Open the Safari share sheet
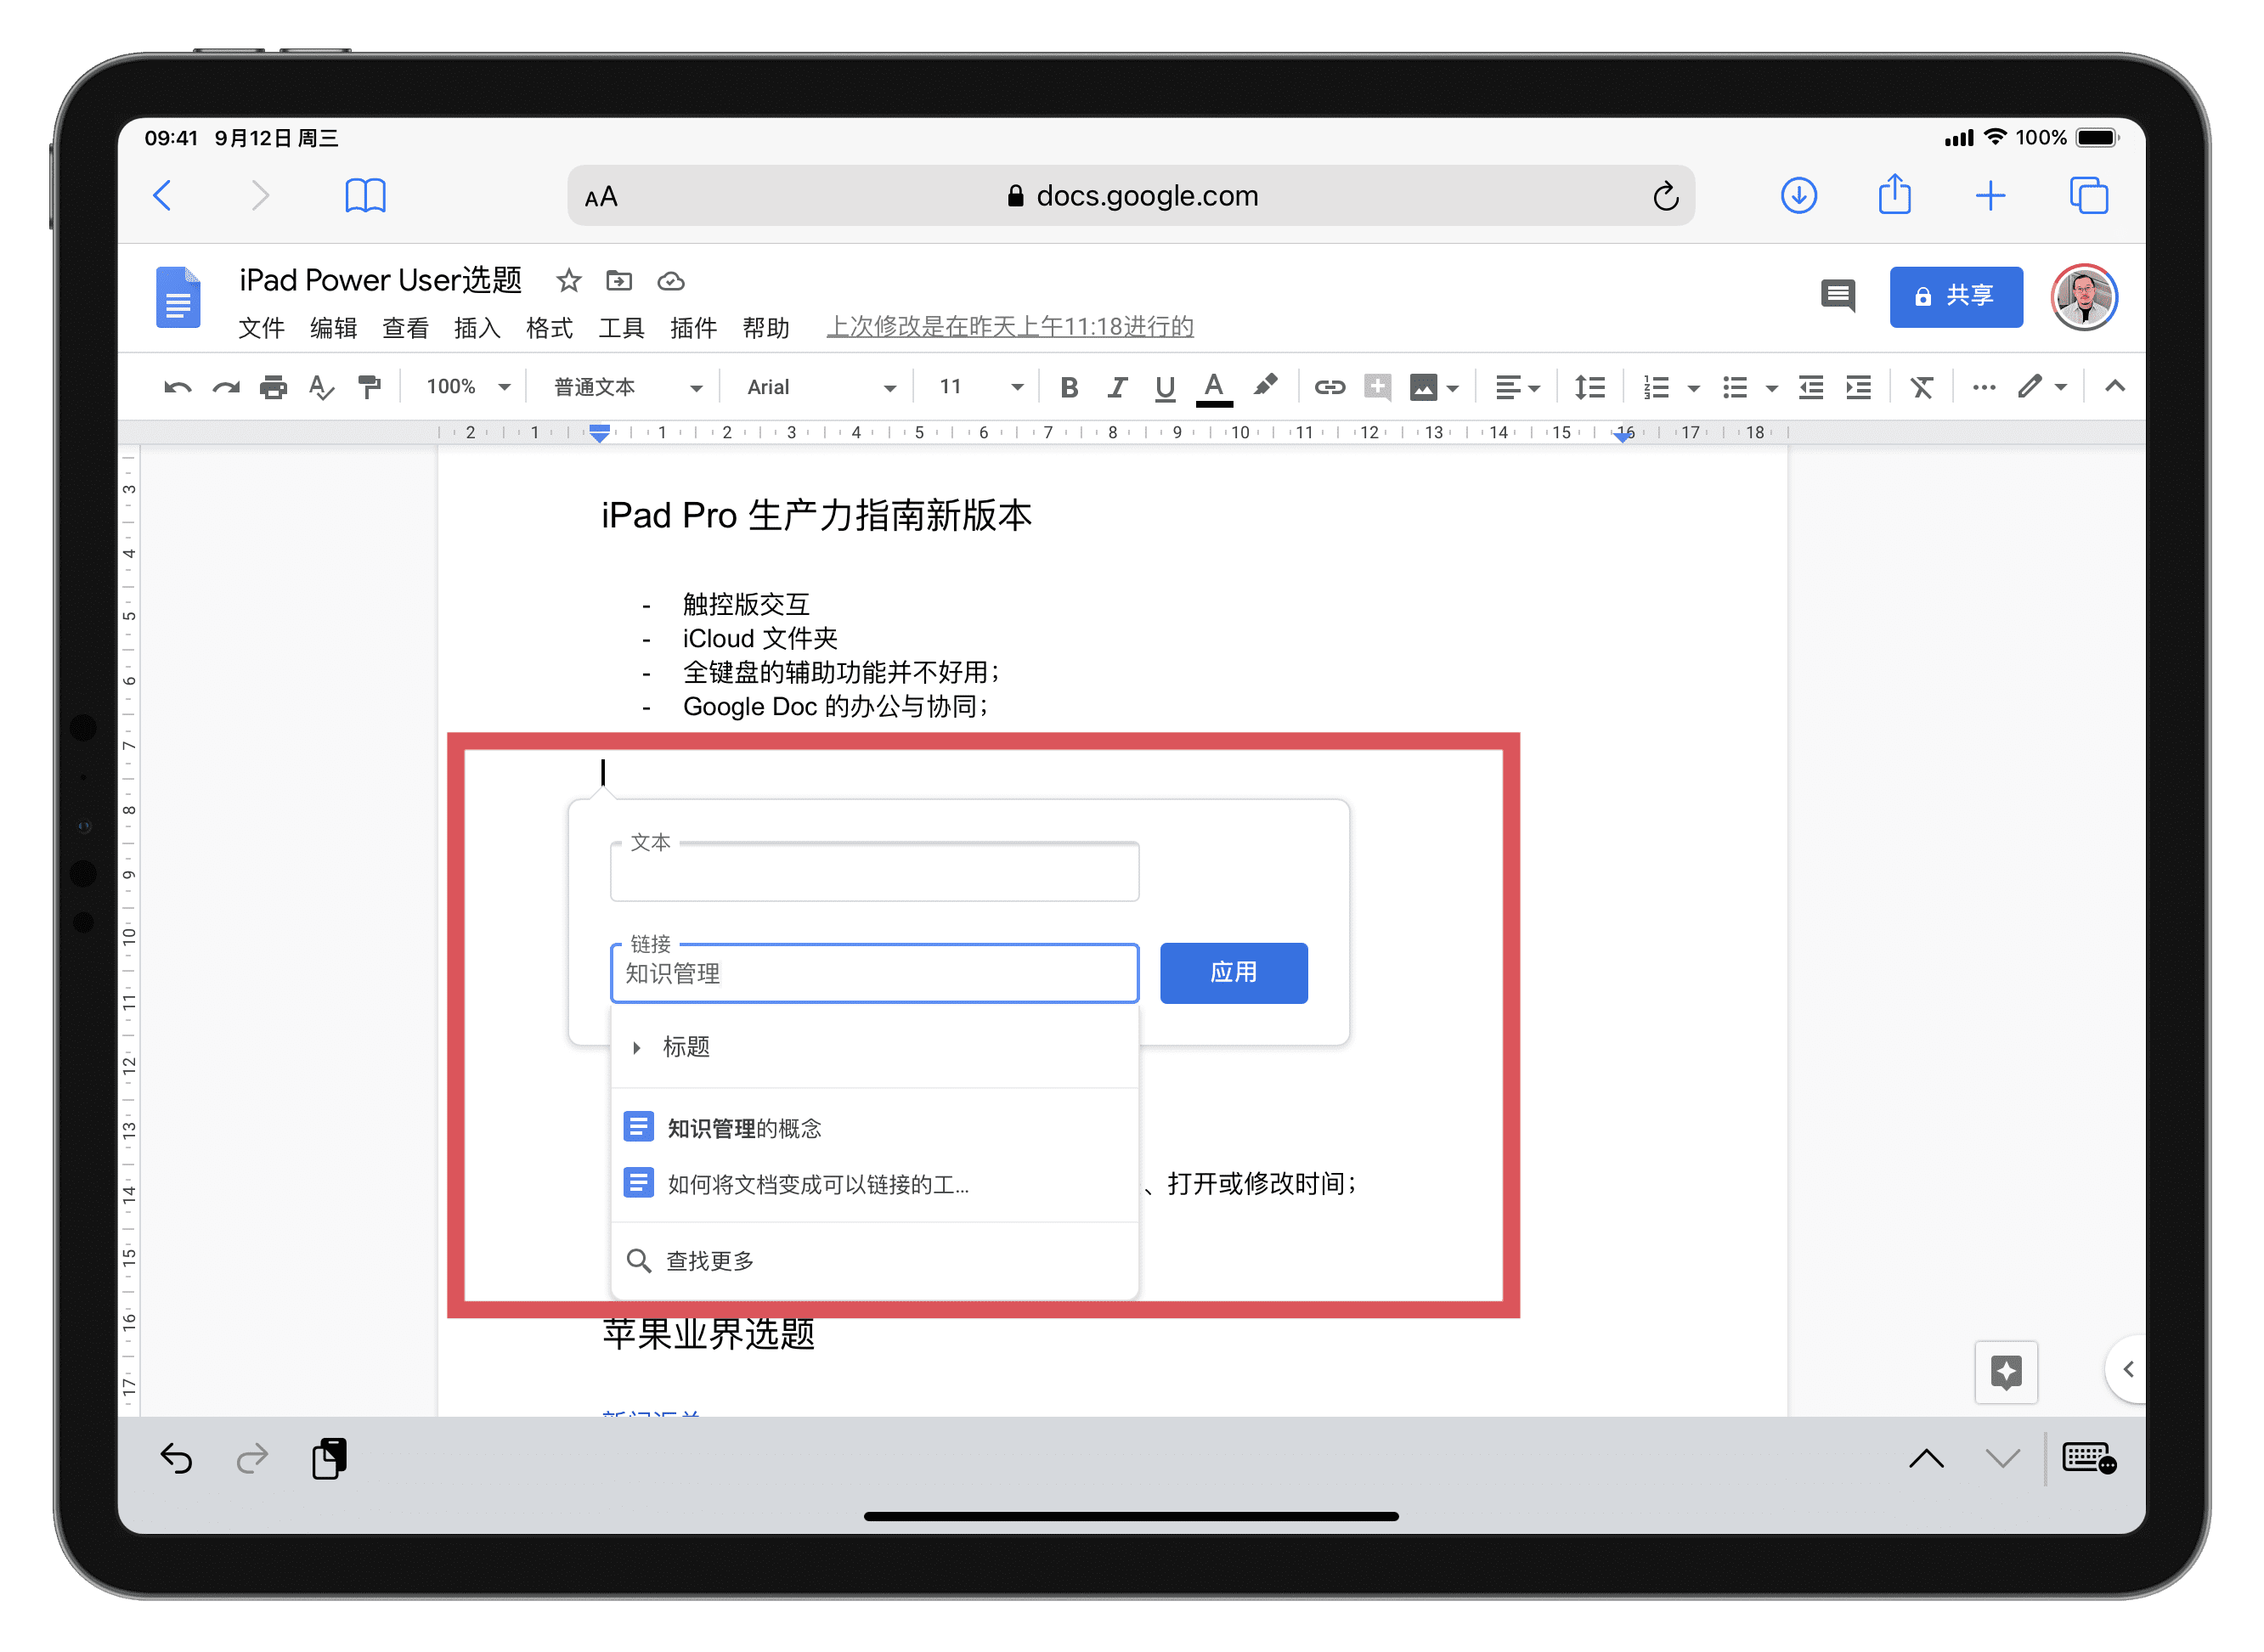Screen dimensions: 2264x1652 [x=1894, y=193]
